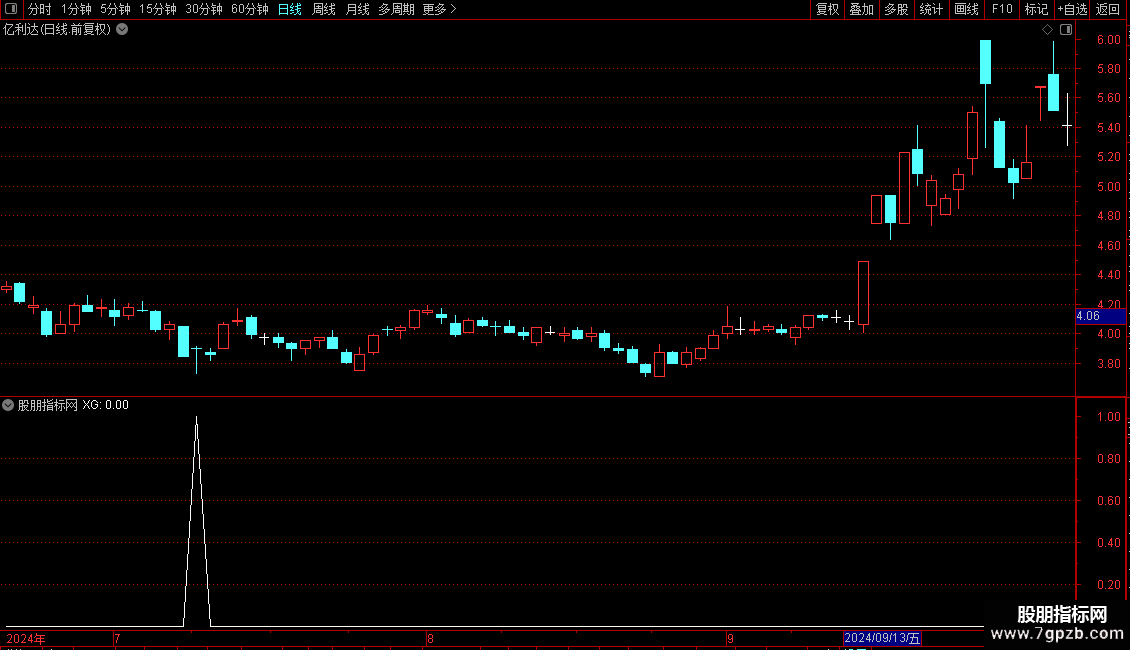Select the 60分钟 period
The height and width of the screenshot is (650, 1130).
click(x=250, y=9)
